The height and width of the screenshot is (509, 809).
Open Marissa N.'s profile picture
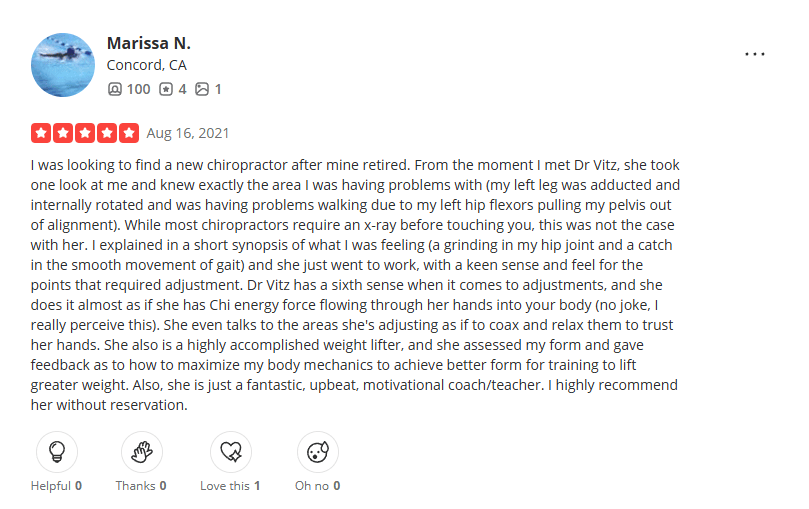click(x=63, y=64)
